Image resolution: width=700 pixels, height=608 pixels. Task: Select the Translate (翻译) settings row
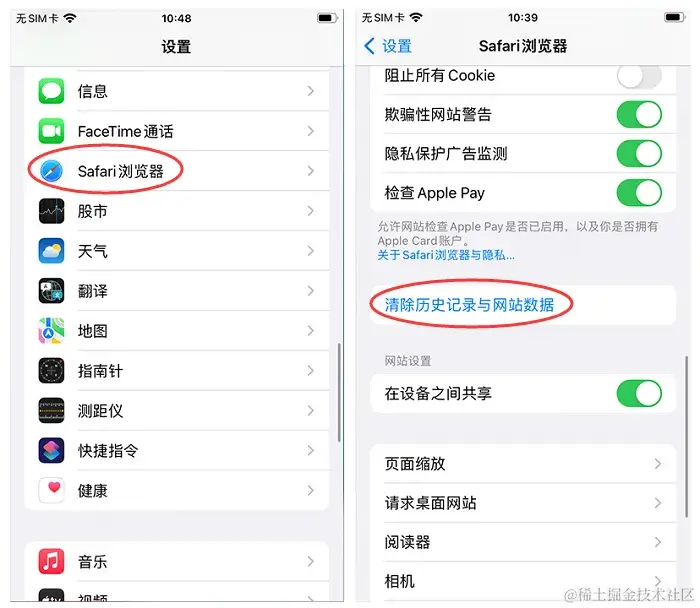click(x=177, y=291)
